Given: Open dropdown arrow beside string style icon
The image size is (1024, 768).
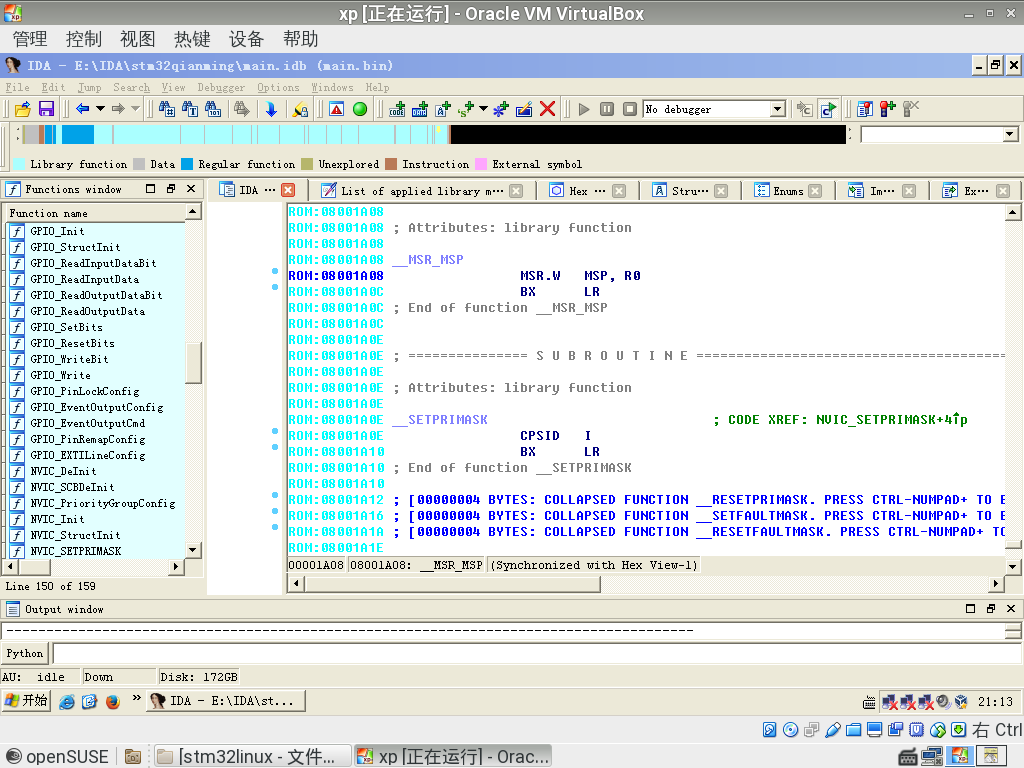Looking at the screenshot, I should tap(483, 109).
